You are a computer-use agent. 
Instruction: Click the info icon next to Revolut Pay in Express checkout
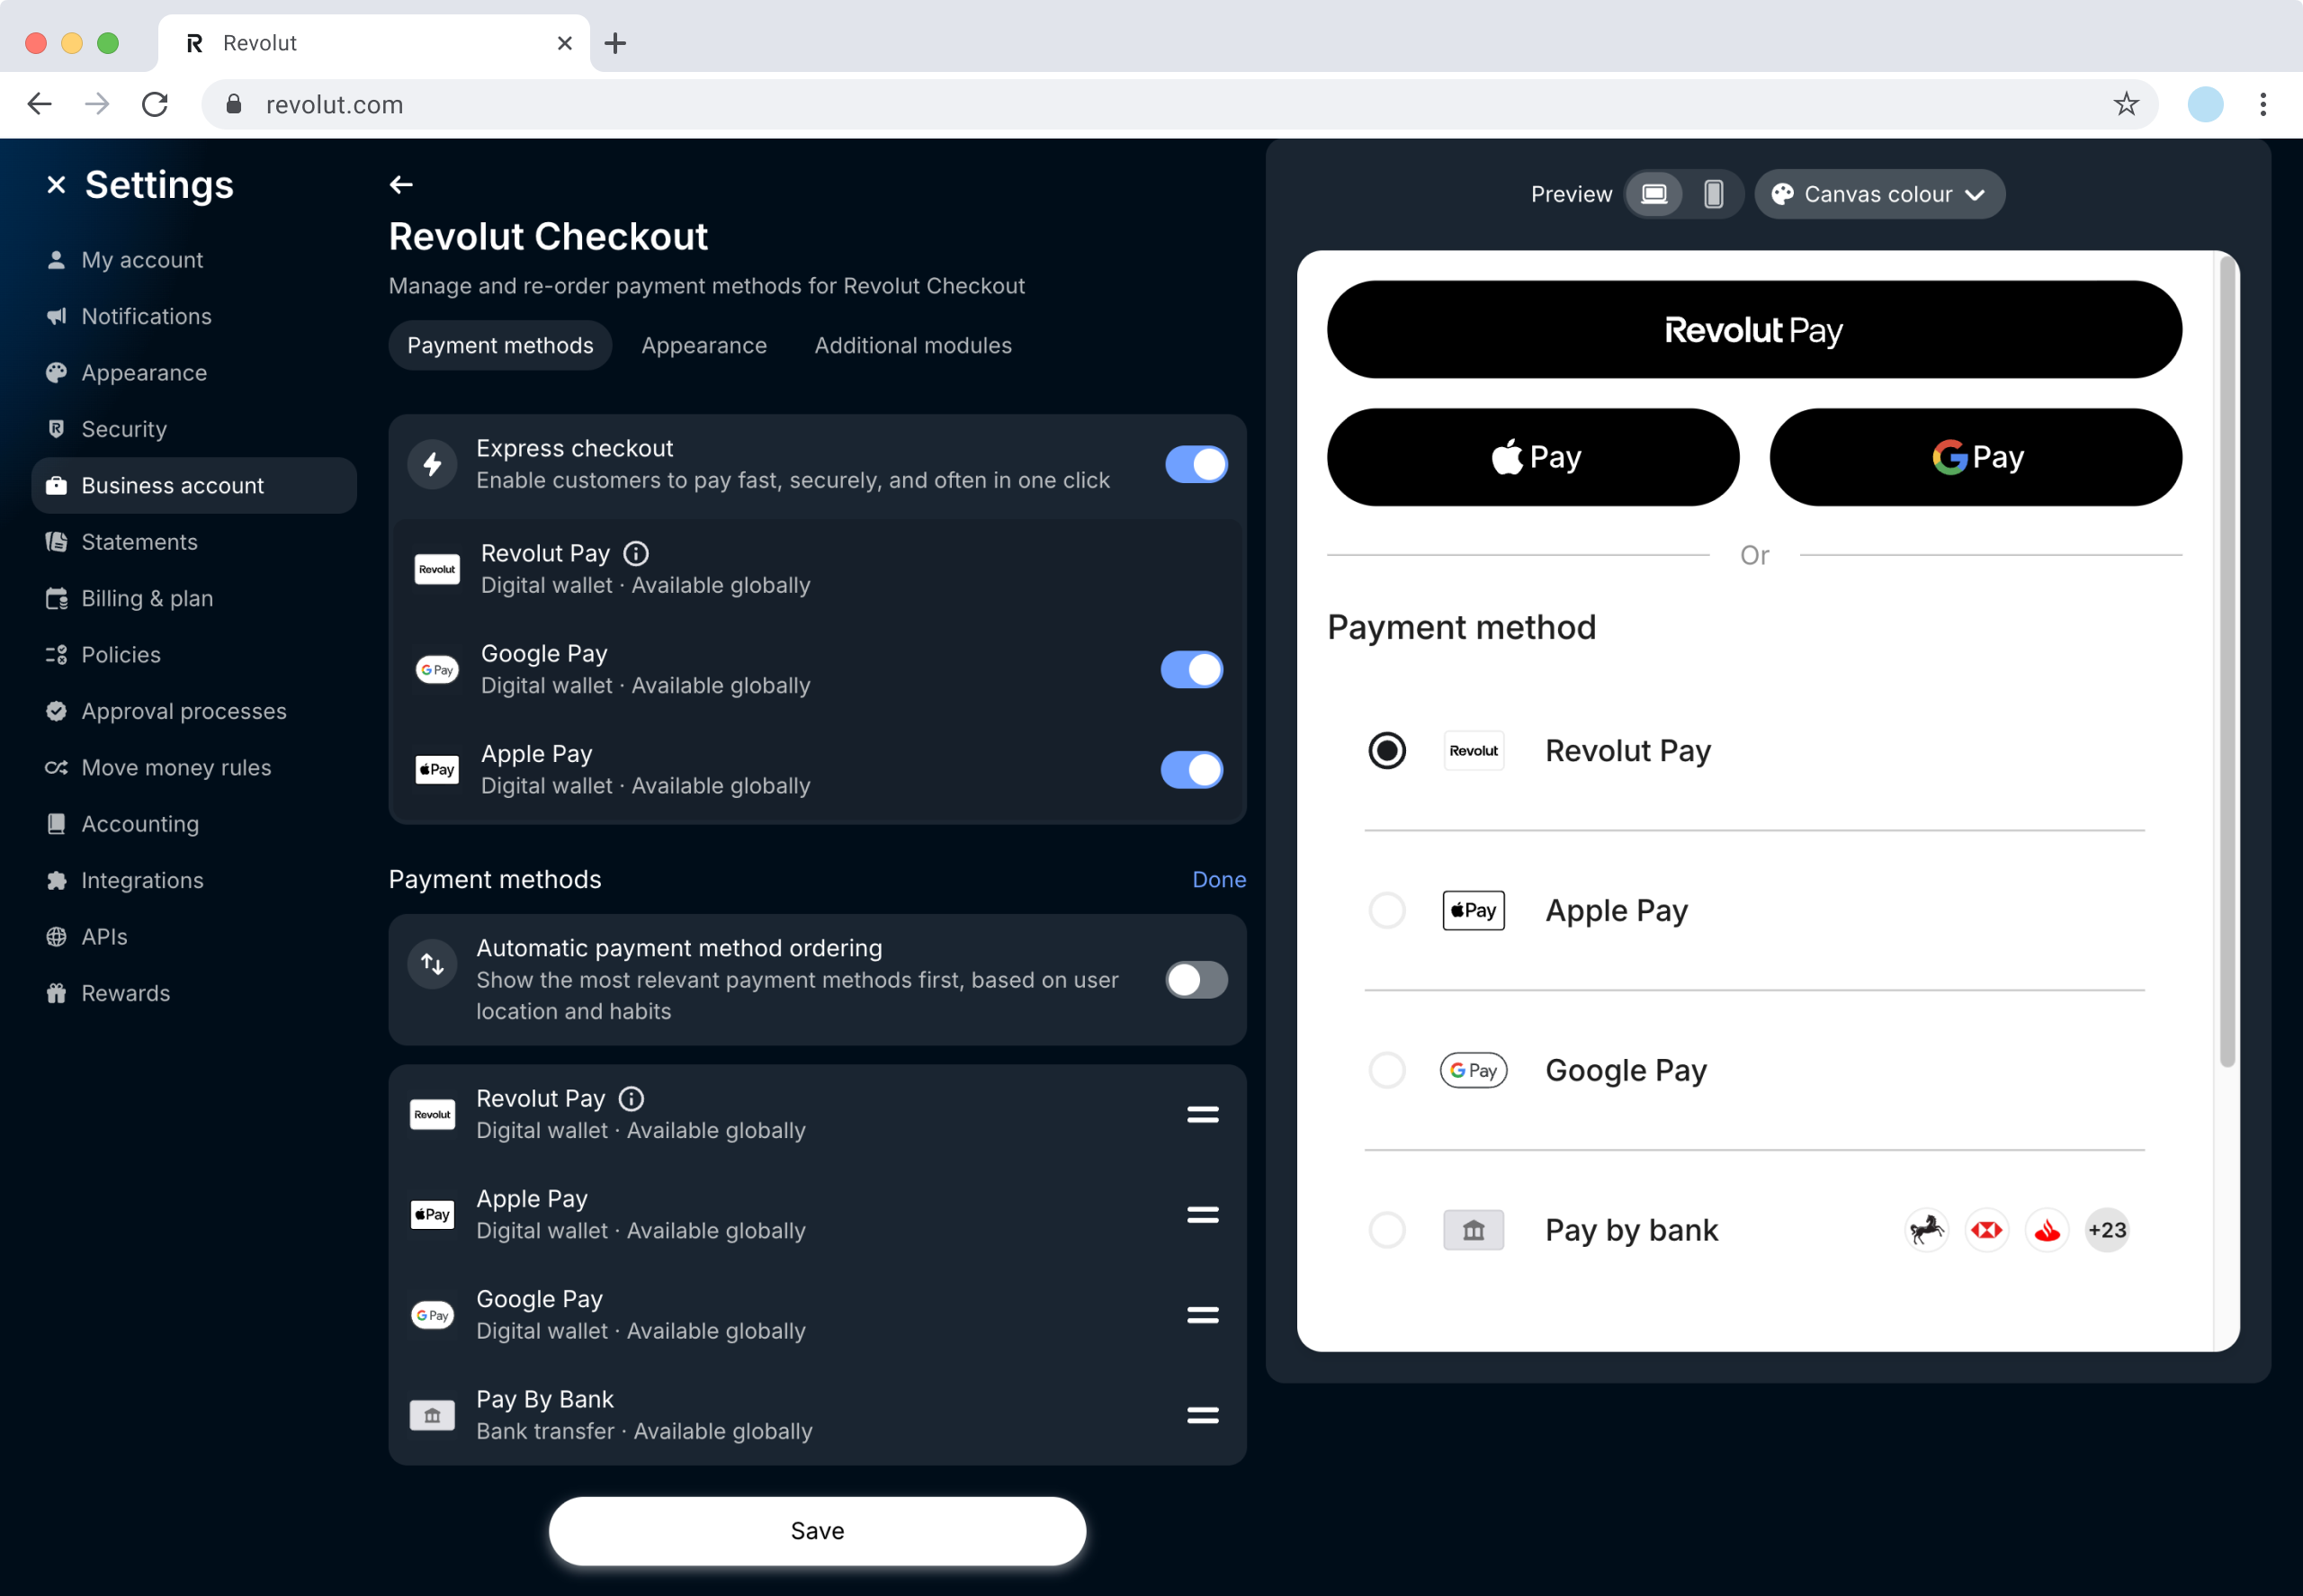(636, 553)
